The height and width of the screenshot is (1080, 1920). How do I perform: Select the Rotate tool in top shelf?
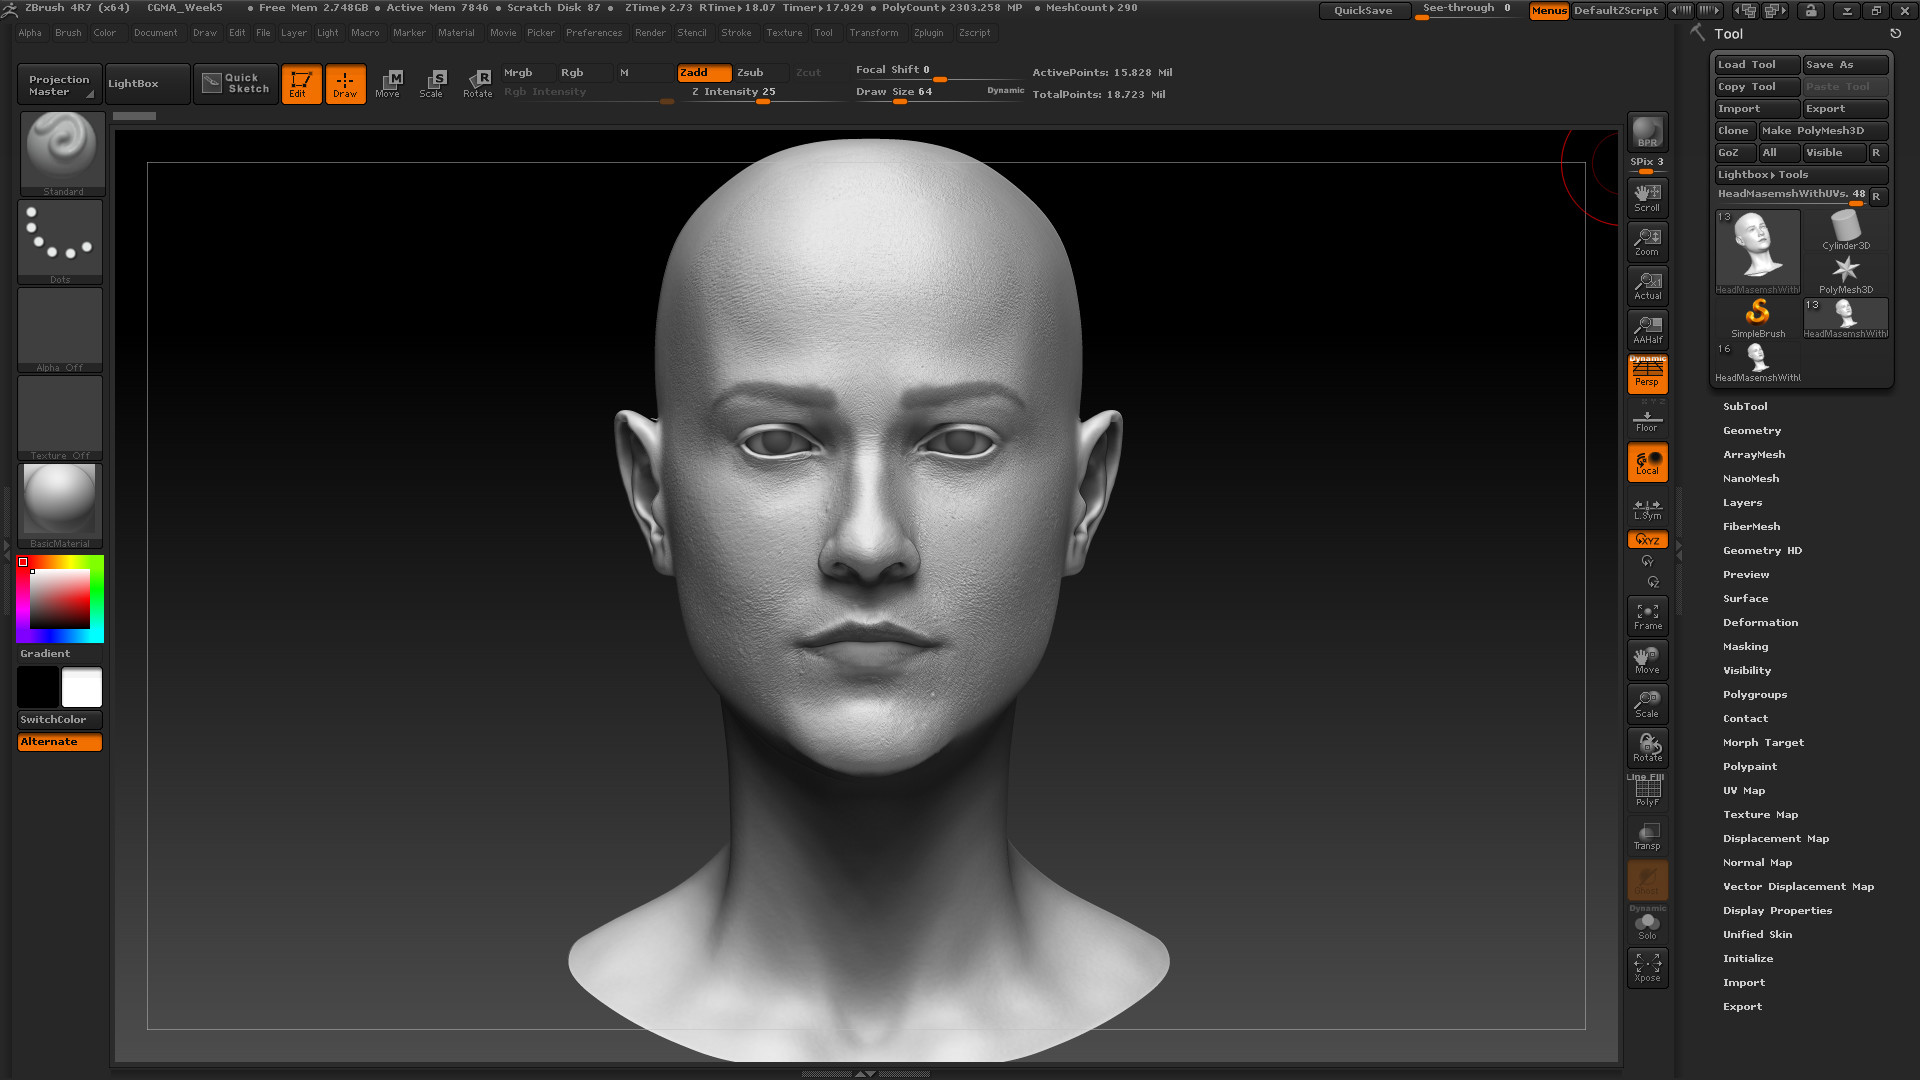tap(478, 83)
